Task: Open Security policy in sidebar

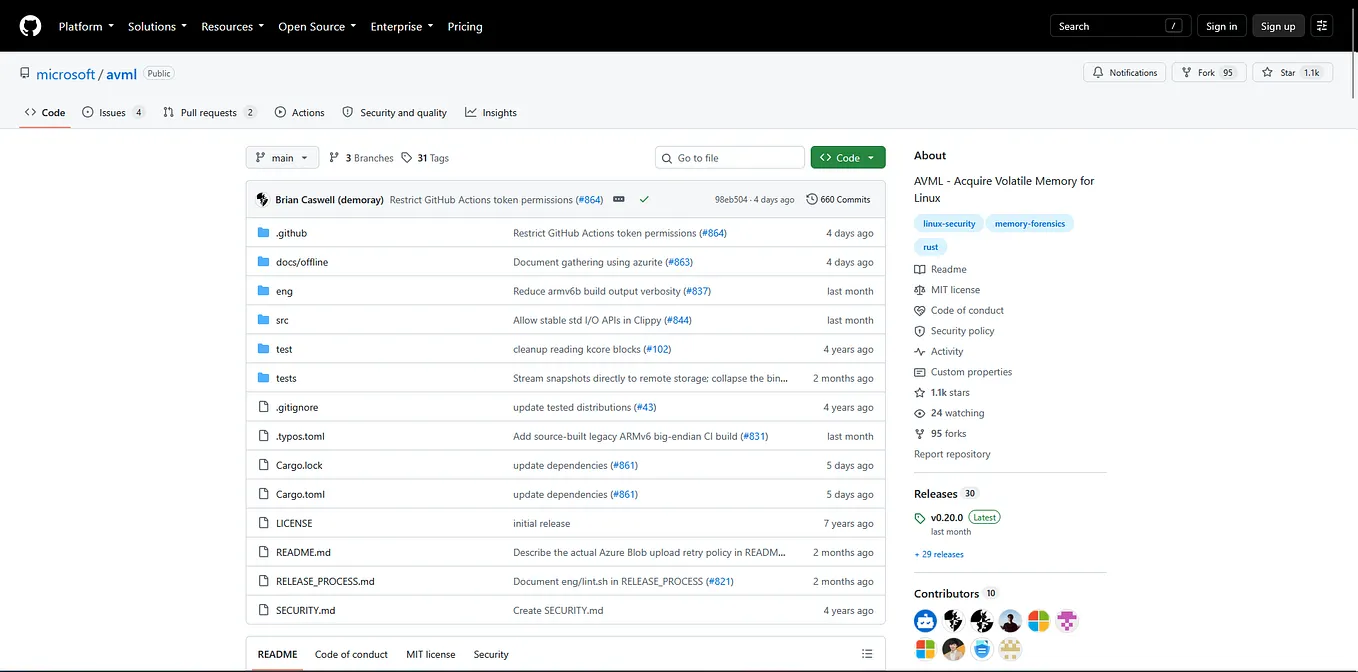Action: [x=963, y=331]
